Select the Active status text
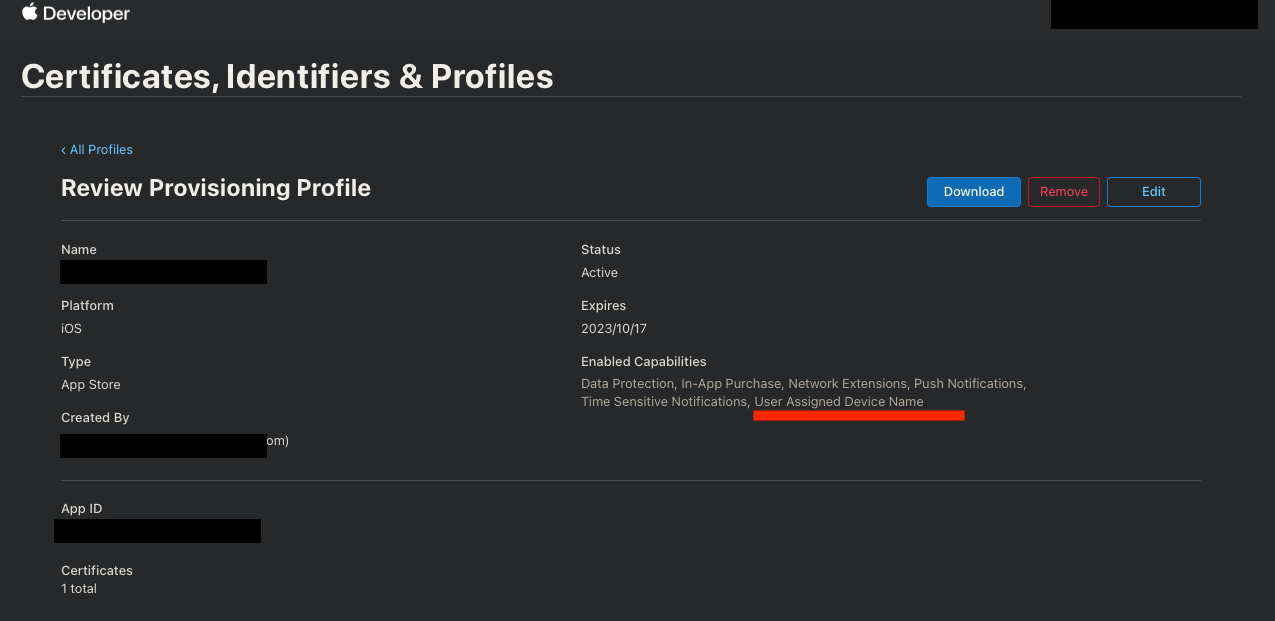 (x=599, y=273)
